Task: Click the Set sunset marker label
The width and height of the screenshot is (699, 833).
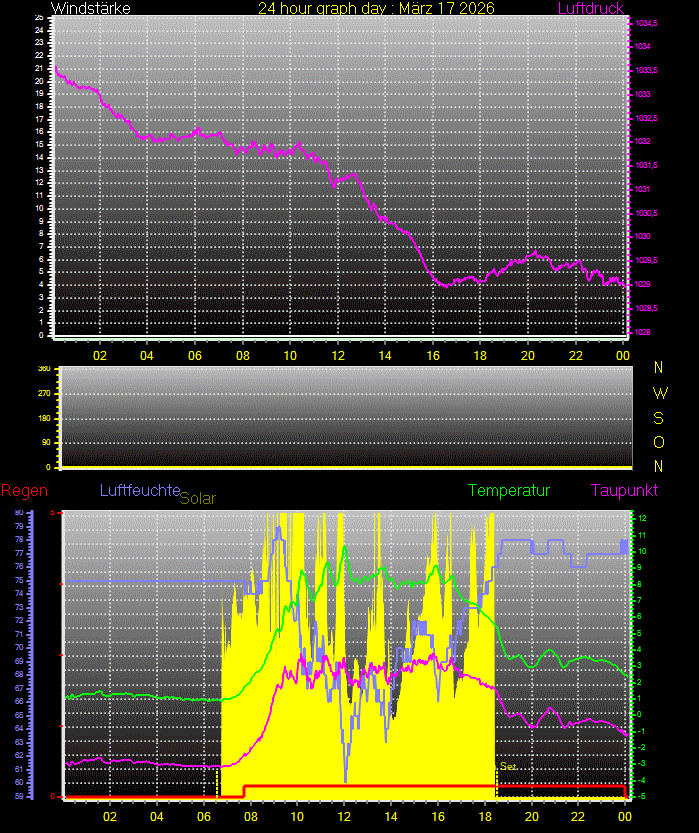Action: 508,767
